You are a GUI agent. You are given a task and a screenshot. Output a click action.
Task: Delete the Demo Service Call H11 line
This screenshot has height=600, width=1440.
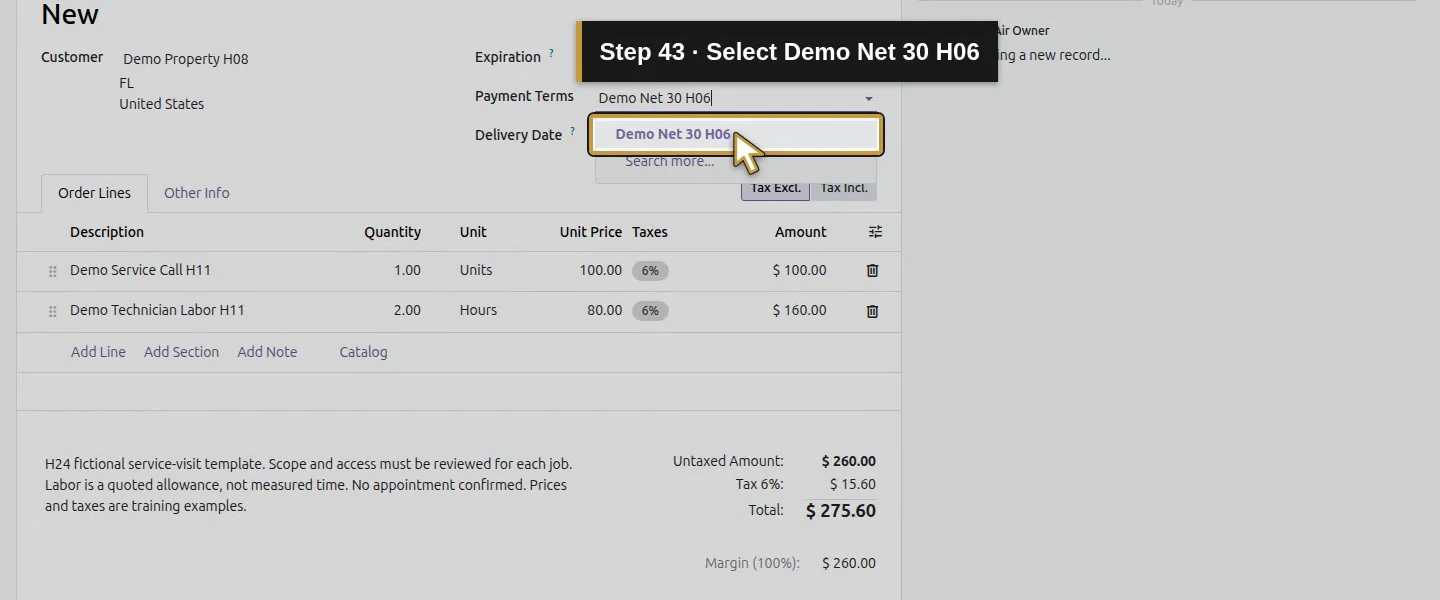(872, 271)
